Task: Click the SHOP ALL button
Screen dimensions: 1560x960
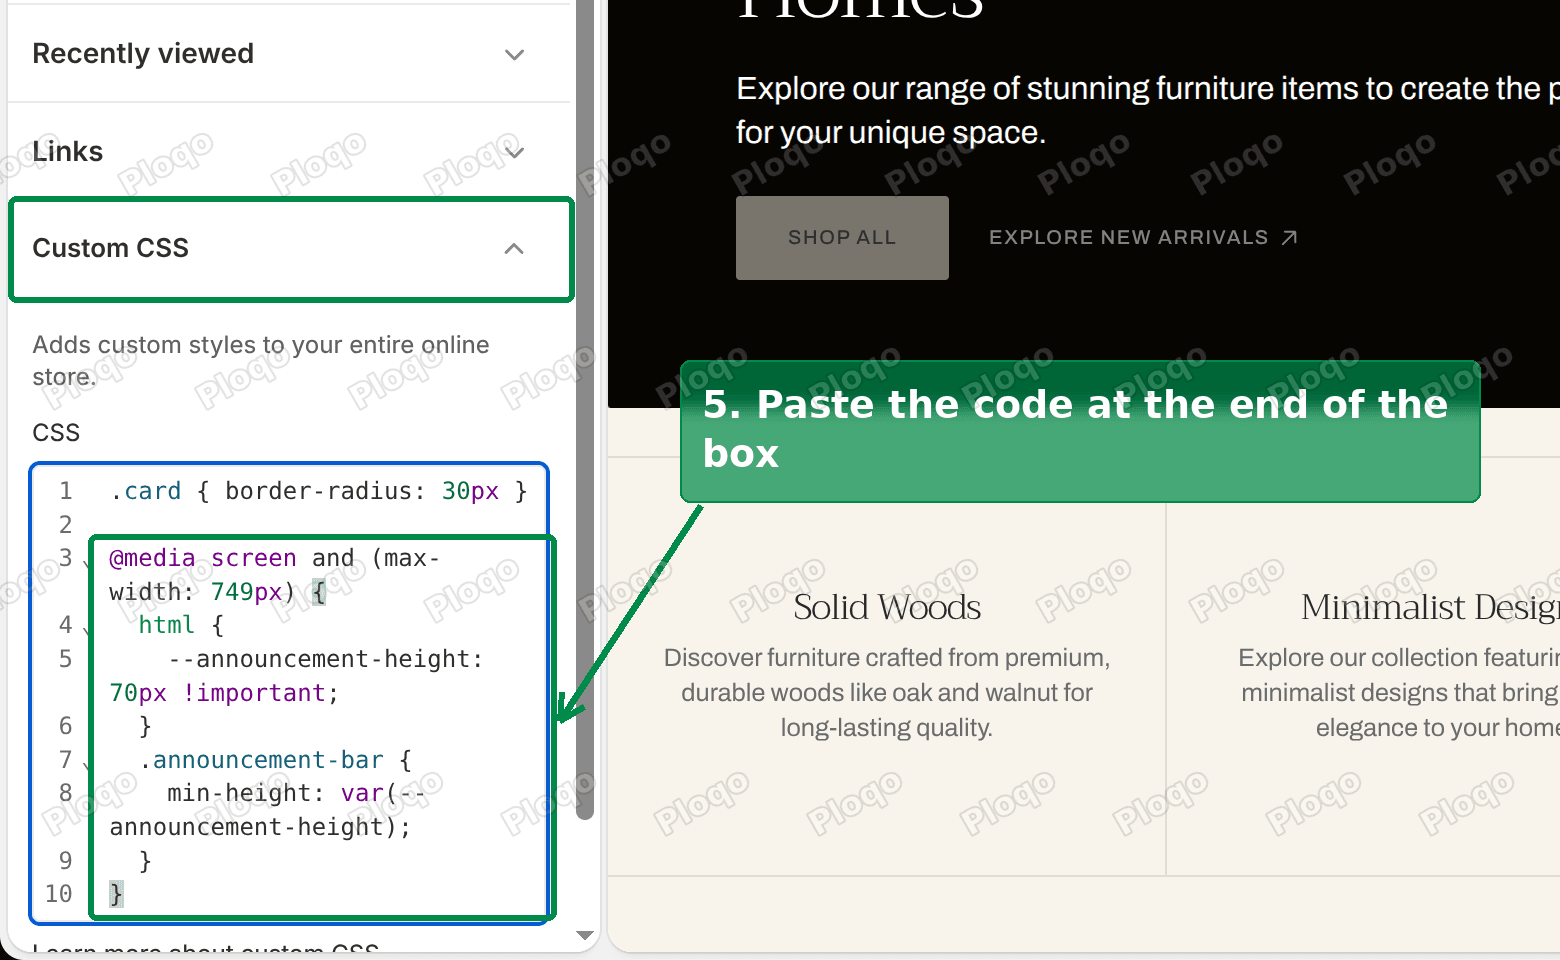Action: [842, 238]
